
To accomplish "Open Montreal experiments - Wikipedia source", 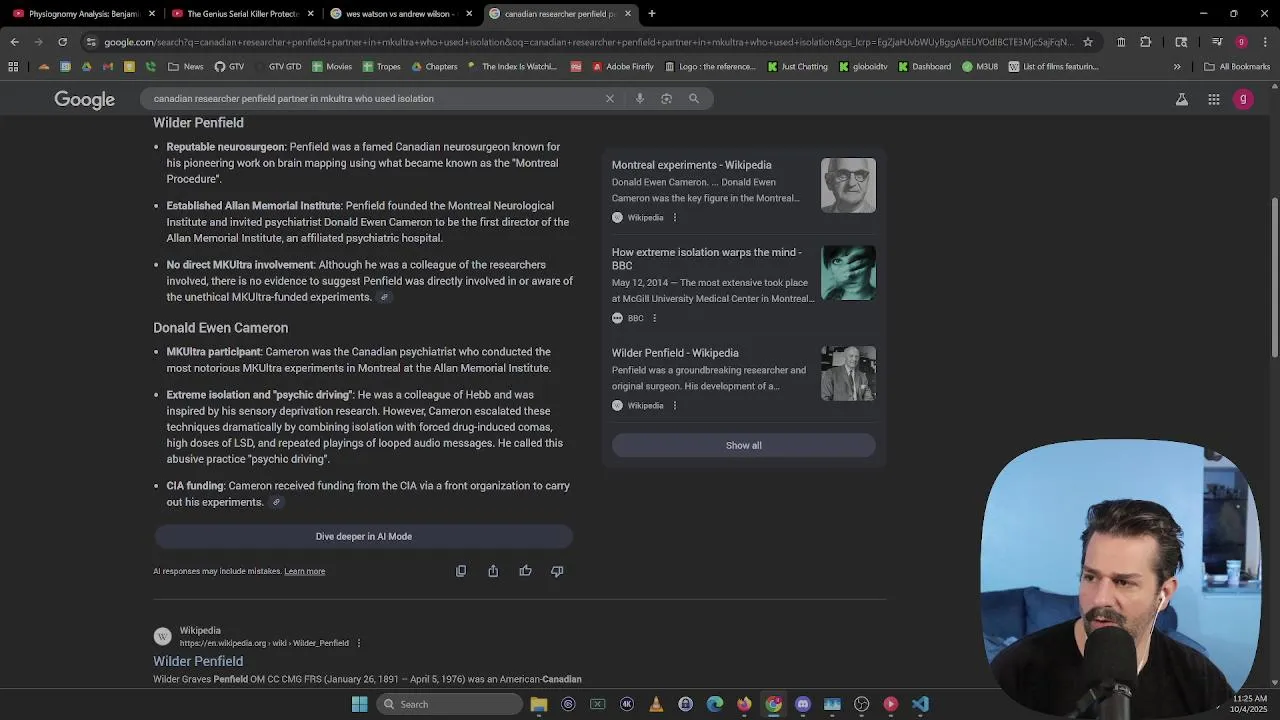I will (692, 165).
